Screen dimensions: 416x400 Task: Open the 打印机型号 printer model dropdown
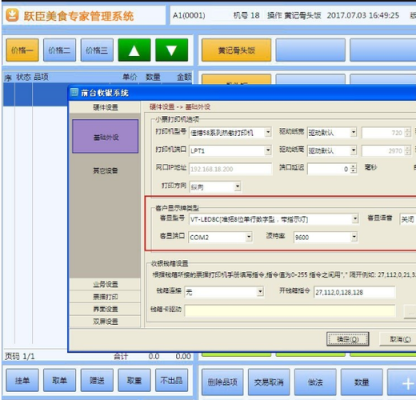pos(268,133)
